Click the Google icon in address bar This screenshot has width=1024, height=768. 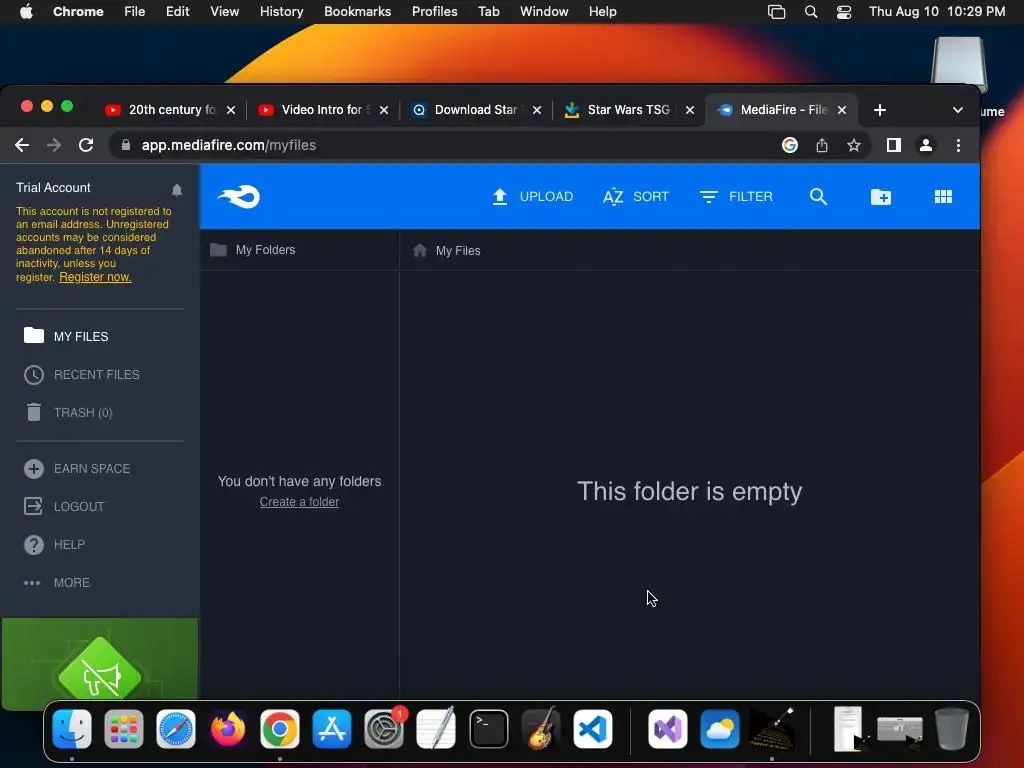[x=790, y=145]
